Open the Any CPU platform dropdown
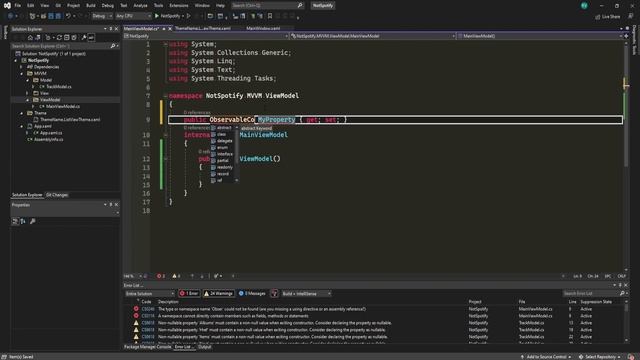Screen dimensions: 640x360 (x=133, y=16)
